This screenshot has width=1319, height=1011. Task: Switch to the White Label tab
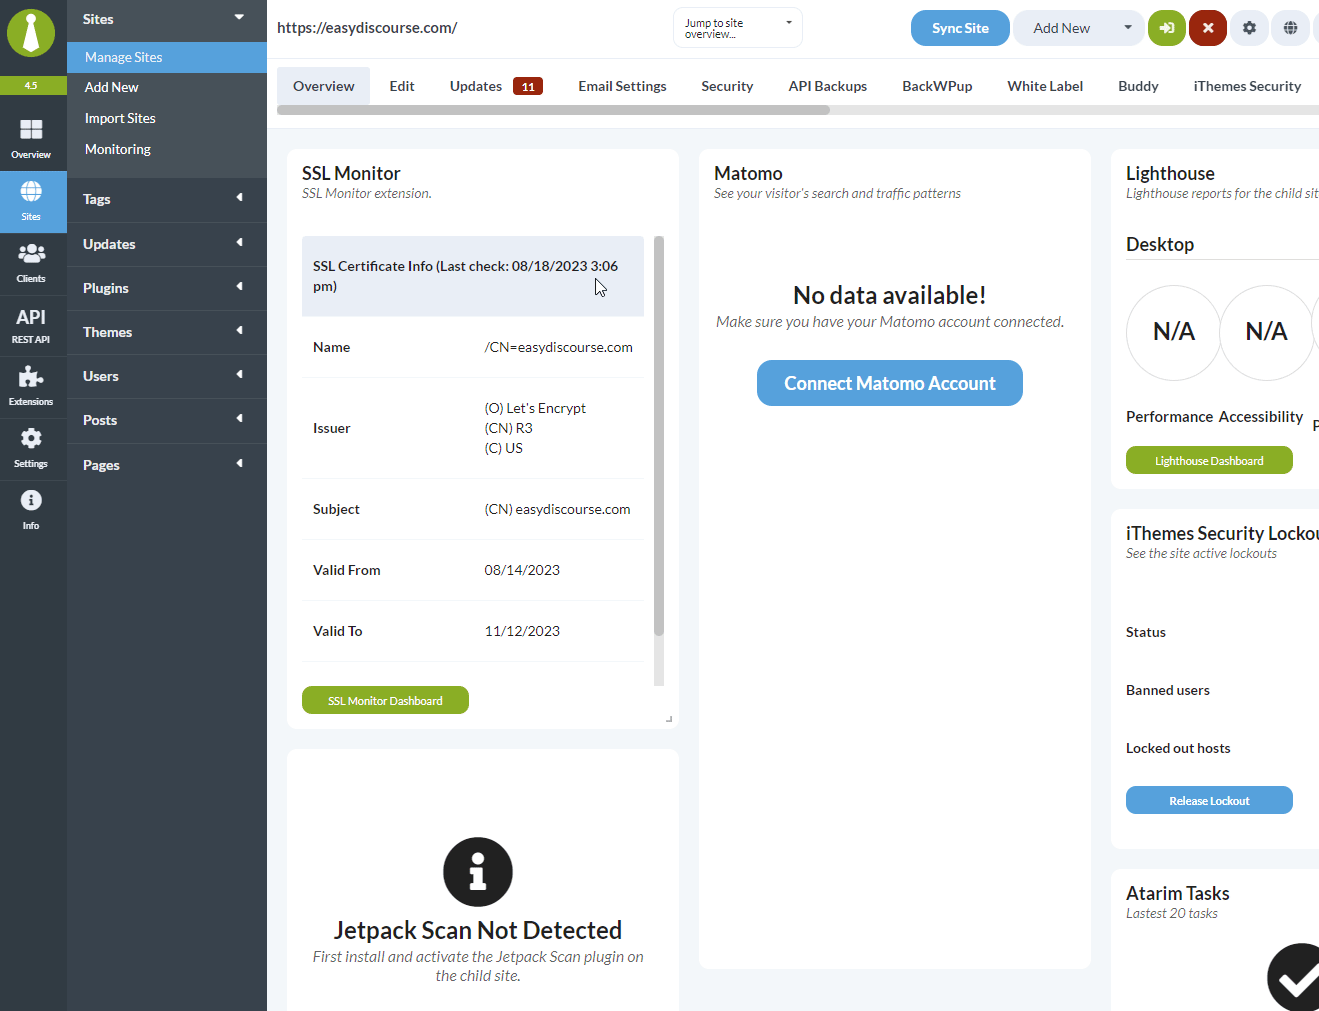tap(1045, 86)
